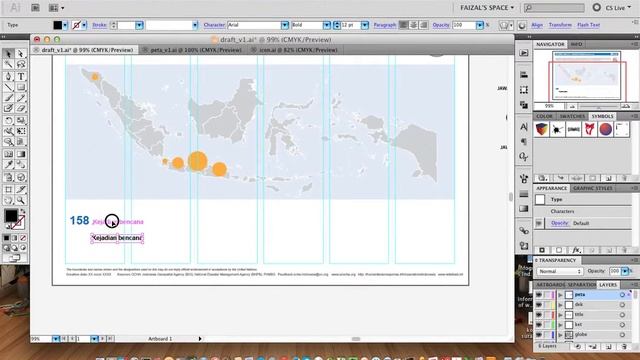Switch to the peta_v1.ai document tab
Image resolution: width=640 pixels, height=360 pixels.
point(196,50)
